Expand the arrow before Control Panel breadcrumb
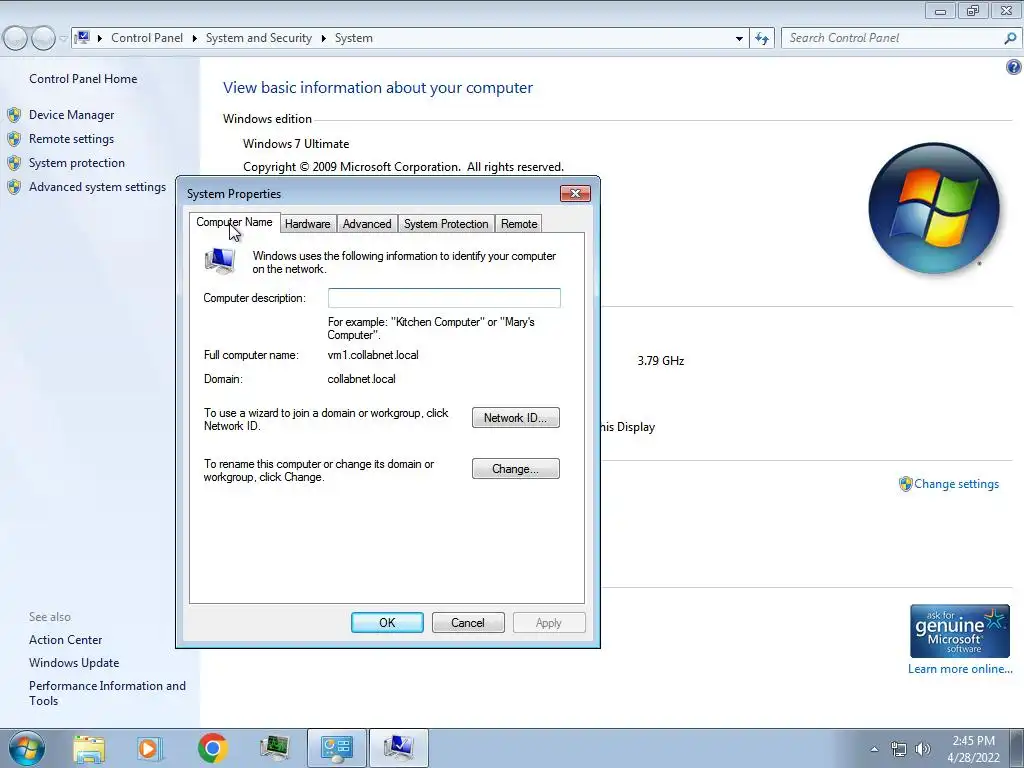Viewport: 1024px width, 768px height. (100, 38)
